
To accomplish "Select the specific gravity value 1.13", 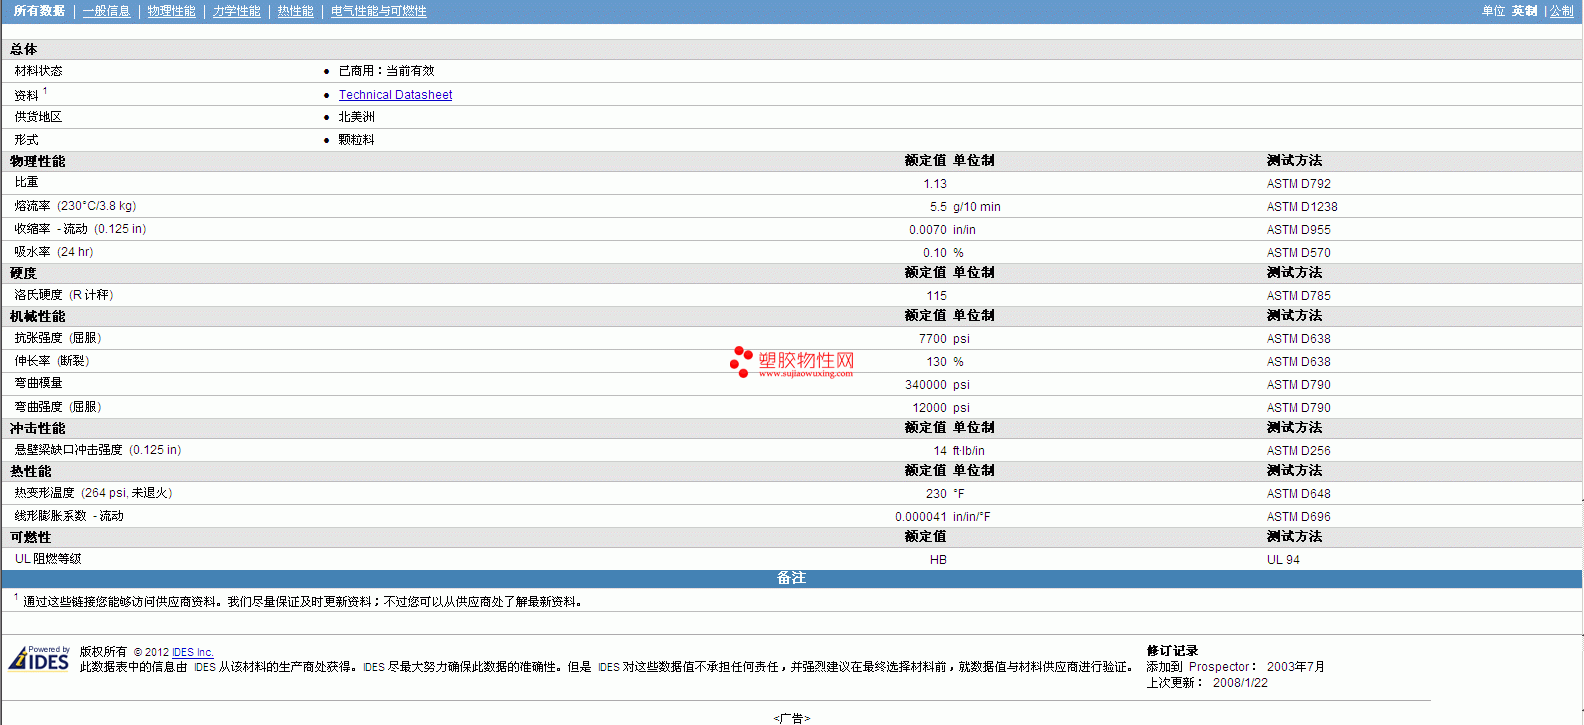I will pyautogui.click(x=935, y=184).
